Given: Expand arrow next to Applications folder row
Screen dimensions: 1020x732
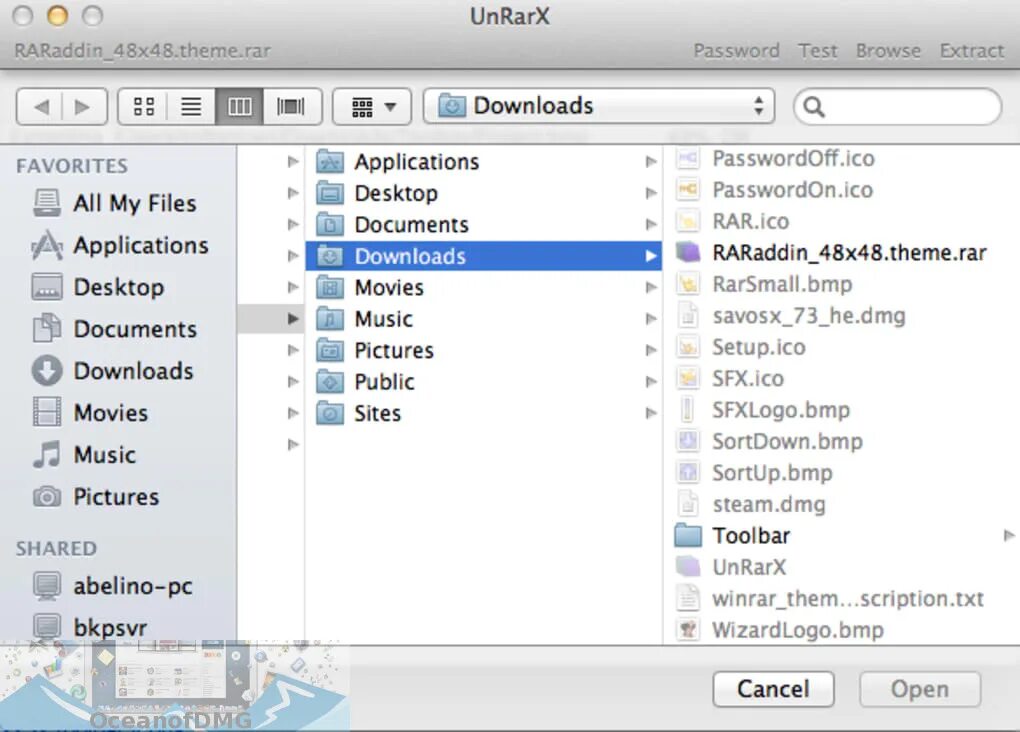Looking at the screenshot, I should tap(651, 161).
